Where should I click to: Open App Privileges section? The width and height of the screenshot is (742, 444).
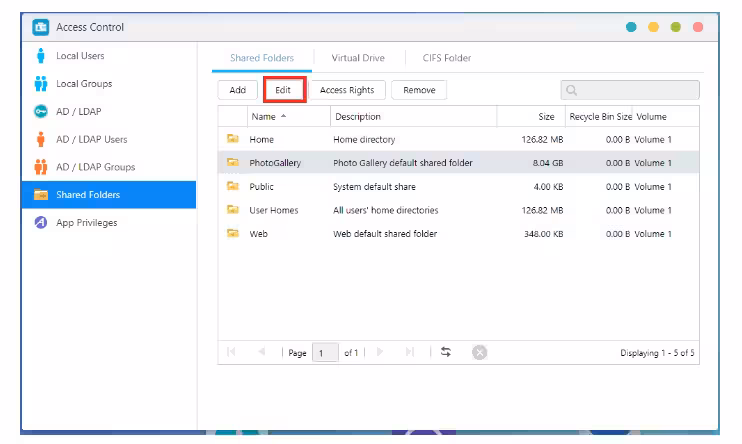pos(109,222)
